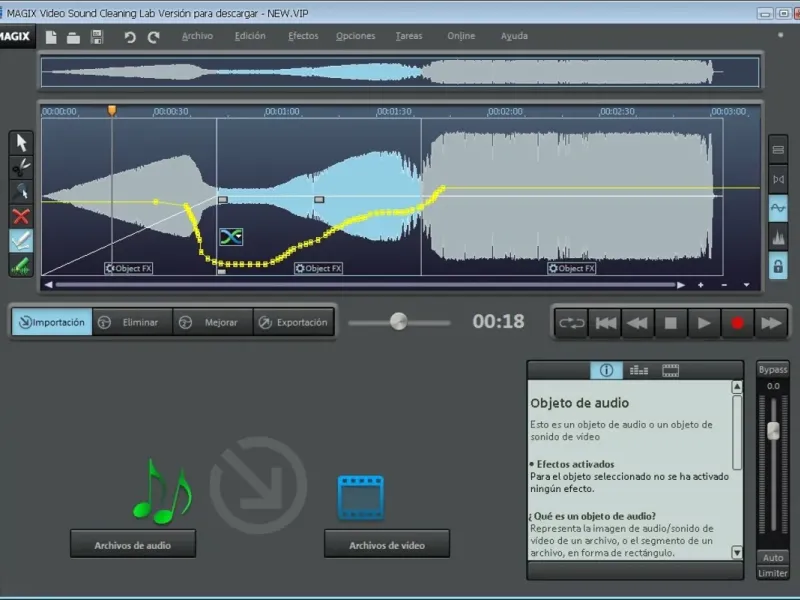Select the mouse pointer tool

pyautogui.click(x=21, y=143)
